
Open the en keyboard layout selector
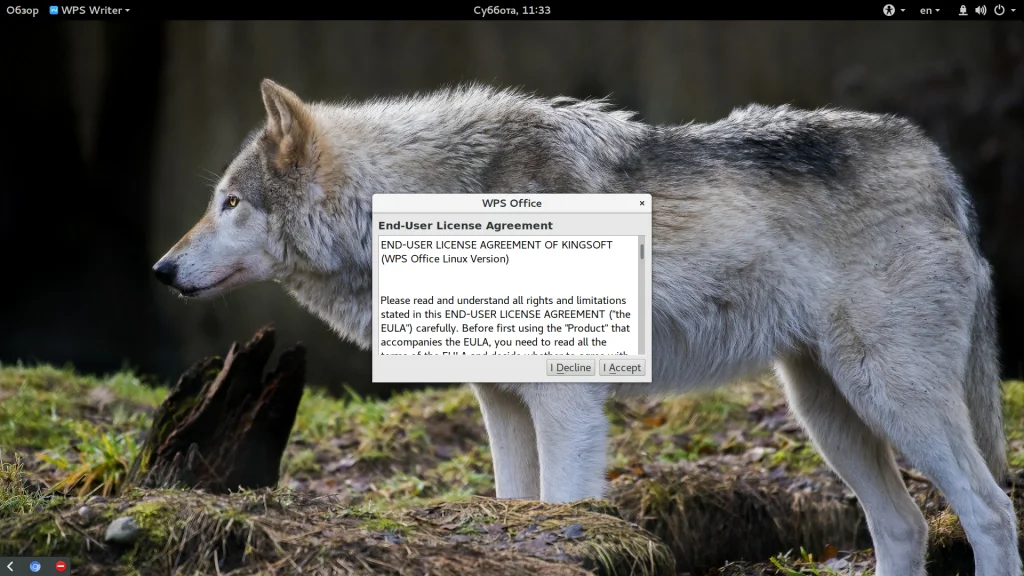click(x=929, y=10)
